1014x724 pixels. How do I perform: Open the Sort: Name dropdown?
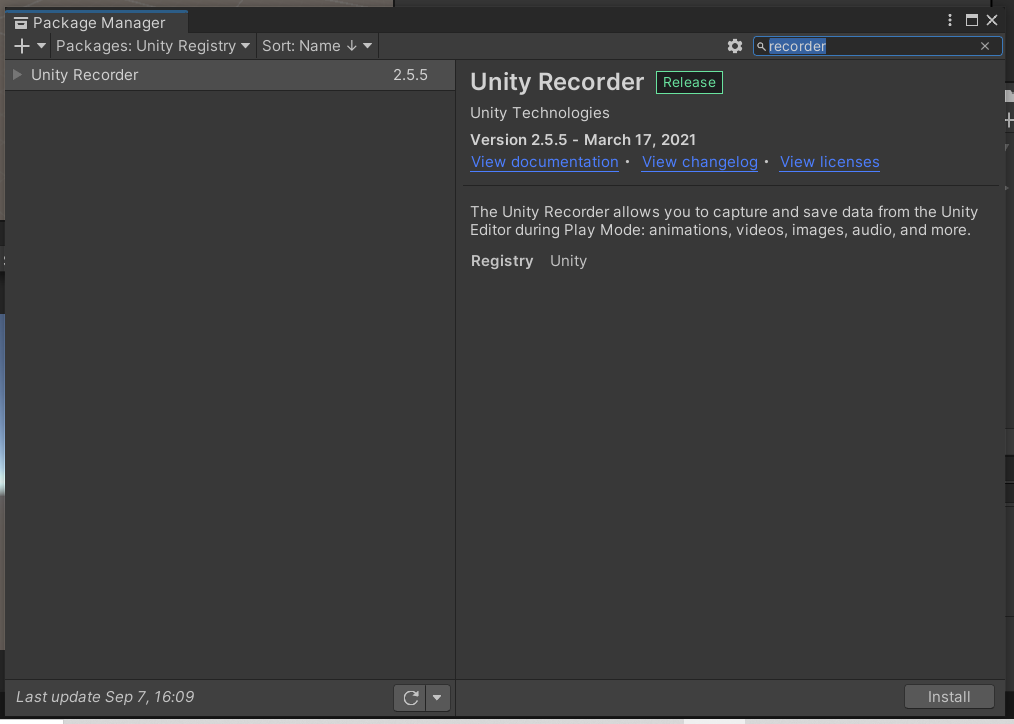317,46
